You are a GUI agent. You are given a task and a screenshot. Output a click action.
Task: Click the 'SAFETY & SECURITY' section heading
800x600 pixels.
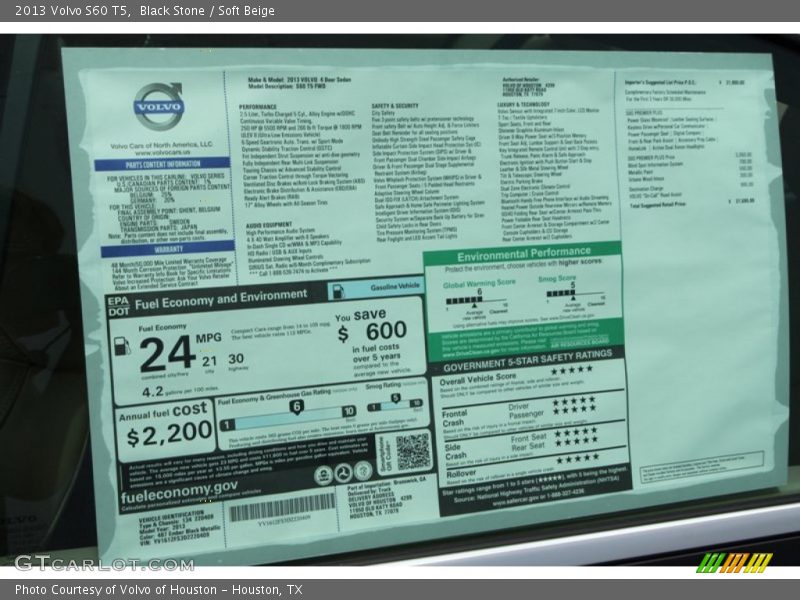coord(395,106)
